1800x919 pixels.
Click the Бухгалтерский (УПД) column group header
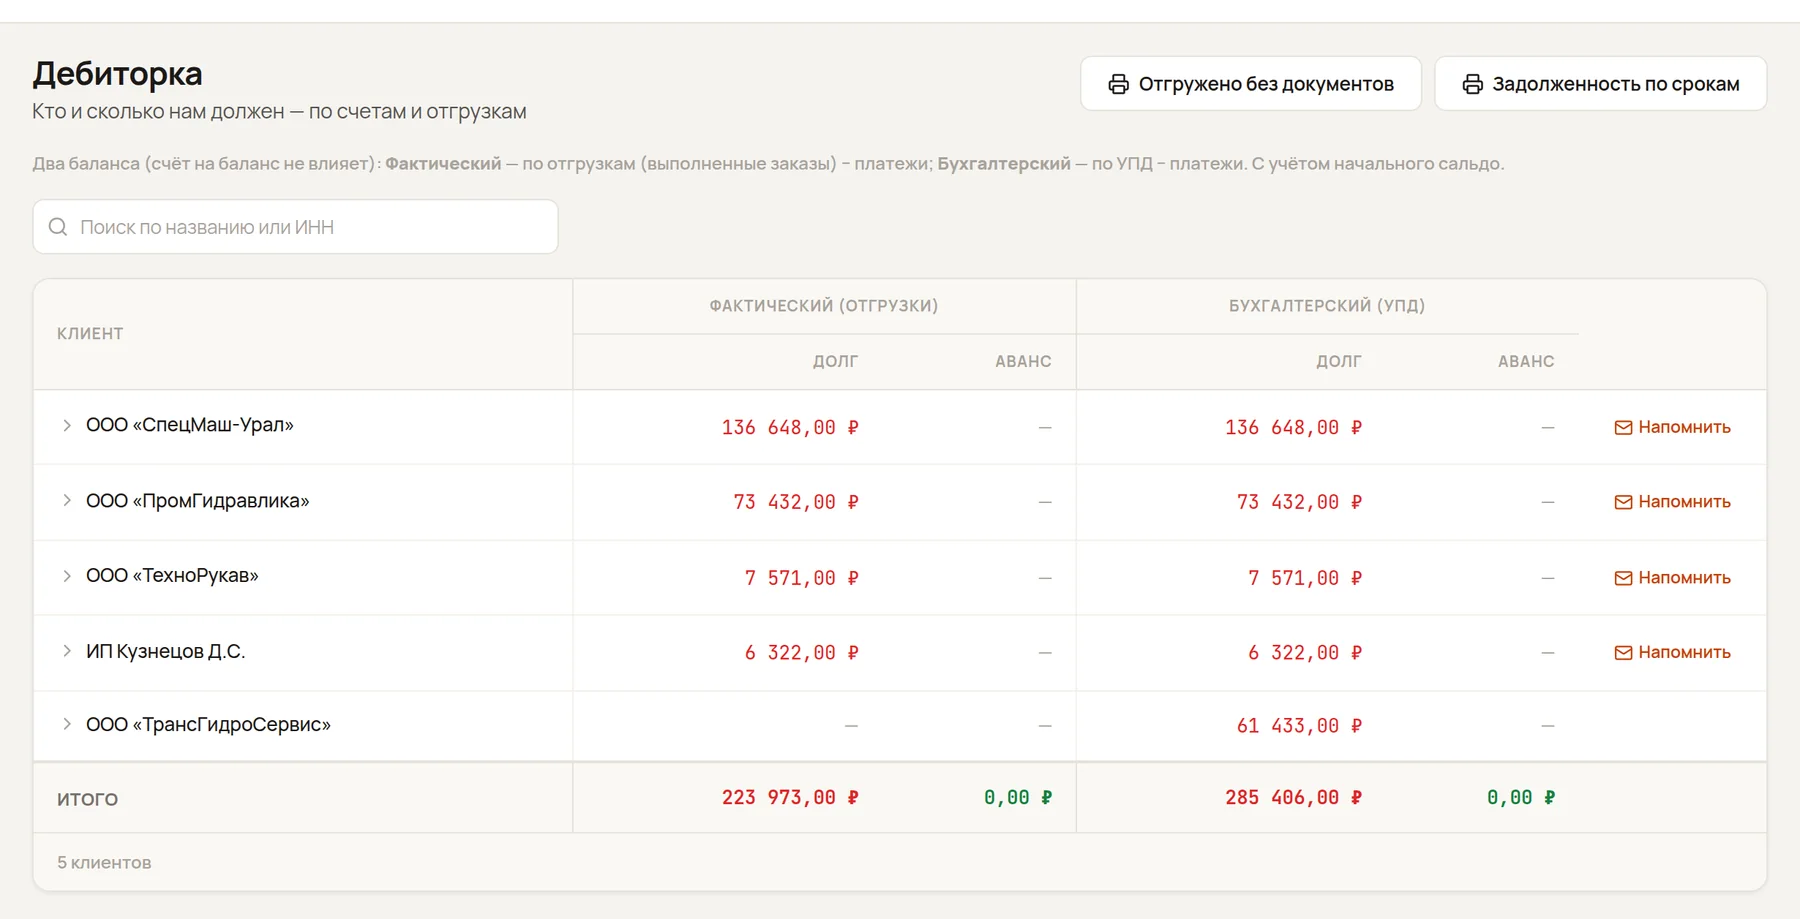coord(1327,306)
